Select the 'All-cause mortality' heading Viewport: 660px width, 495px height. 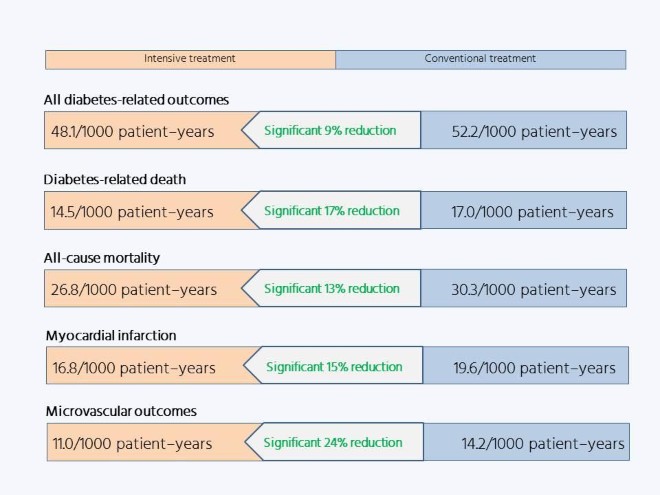click(x=102, y=258)
